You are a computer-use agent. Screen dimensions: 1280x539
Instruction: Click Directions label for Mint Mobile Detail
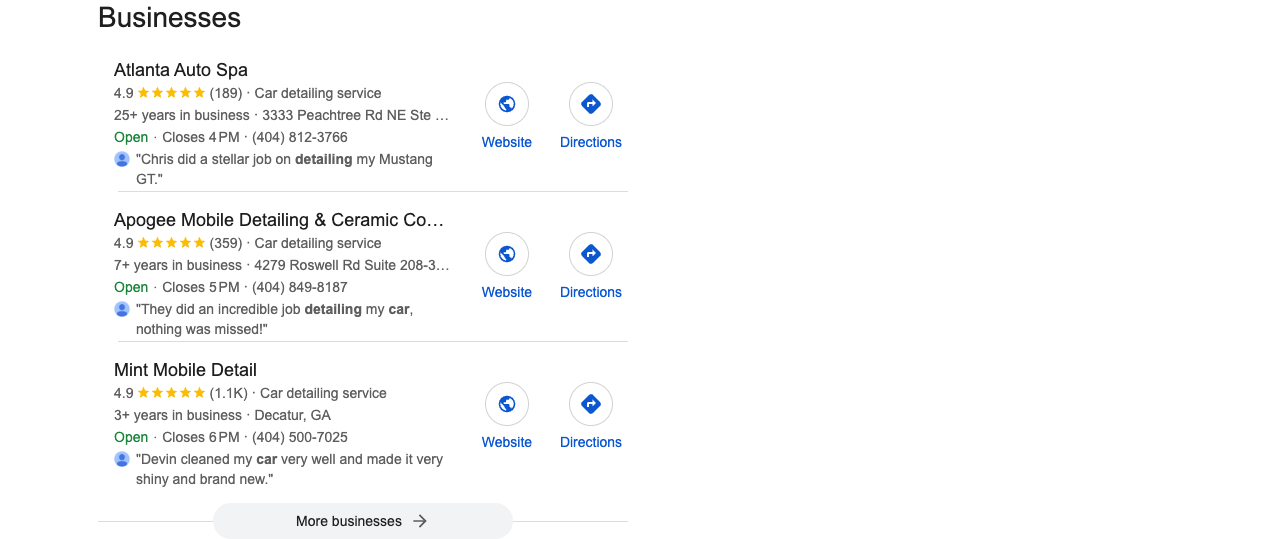[591, 442]
